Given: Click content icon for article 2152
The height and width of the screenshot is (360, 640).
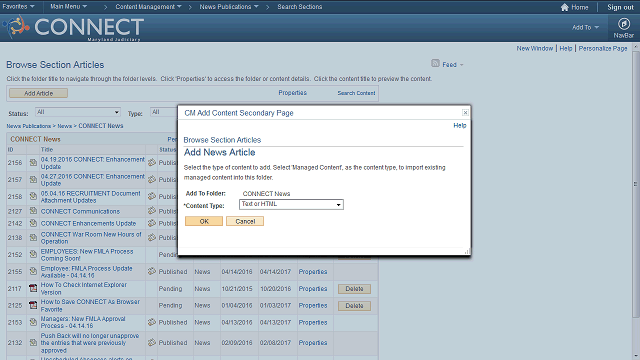Looking at the screenshot, I should tap(33, 254).
